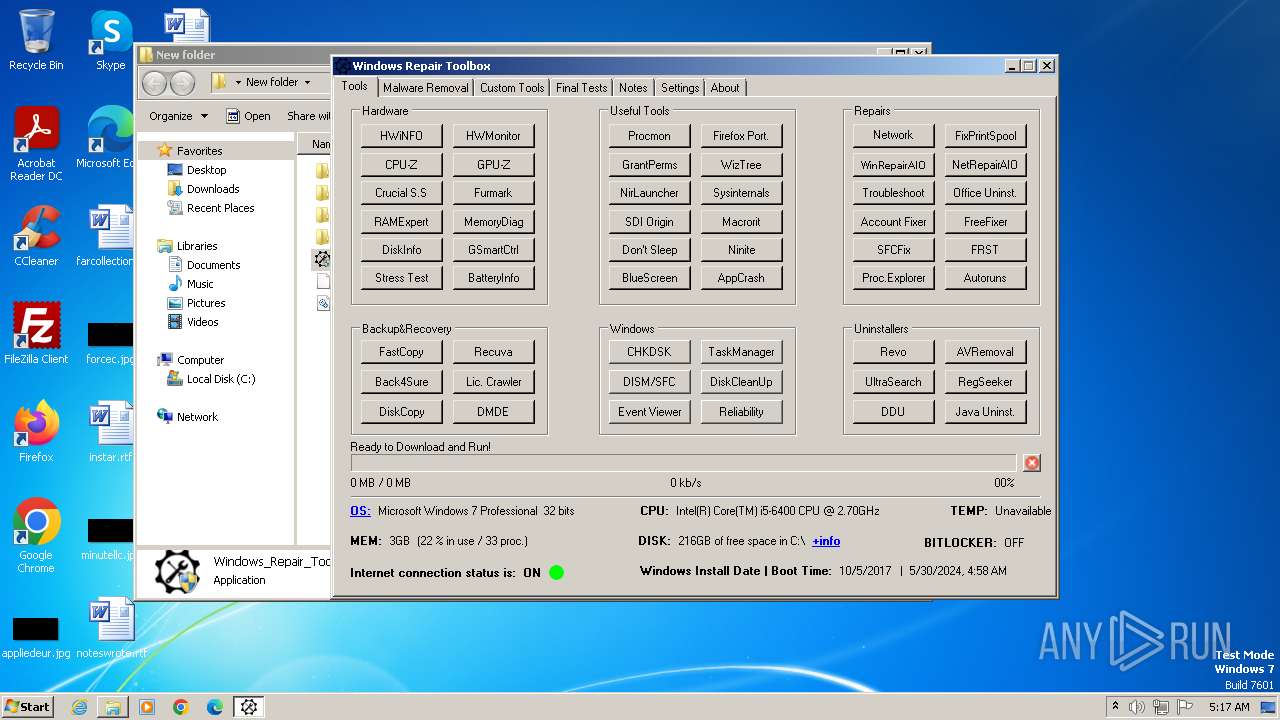1280x720 pixels.
Task: Click the taskbar clock 5:17 AM
Action: (1229, 707)
